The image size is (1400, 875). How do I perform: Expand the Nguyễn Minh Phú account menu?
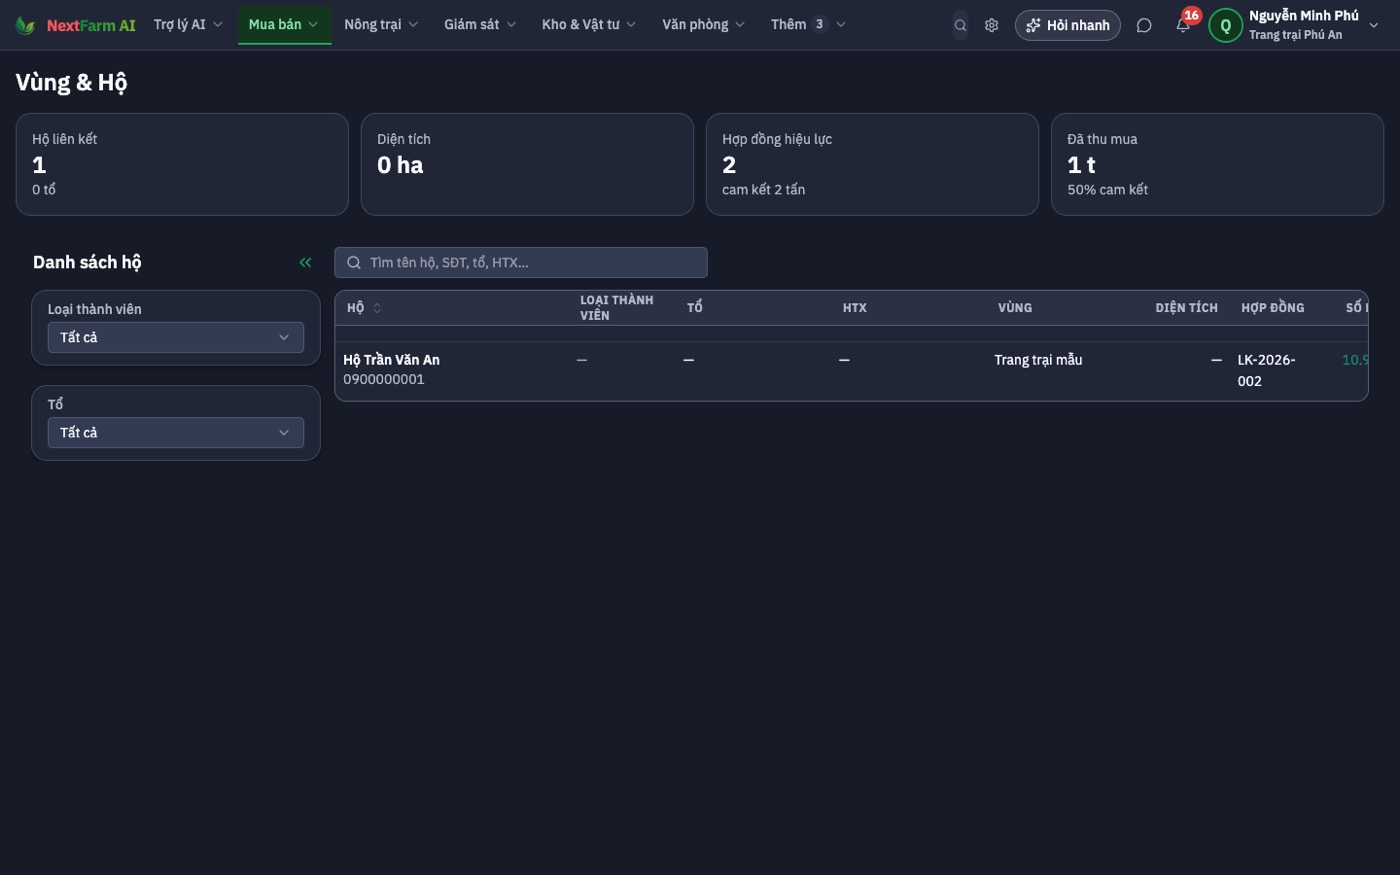point(1296,25)
